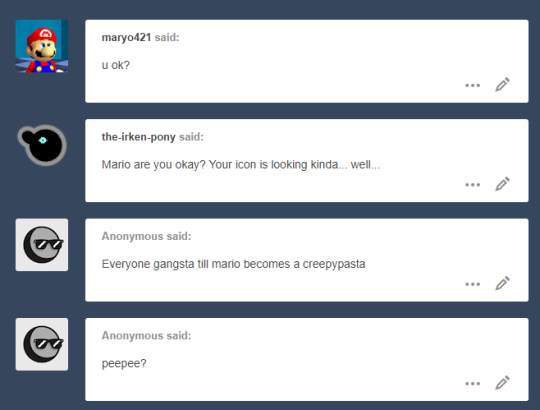Visit the maryo421 username link
Image resolution: width=540 pixels, height=410 pixels.
(126, 38)
